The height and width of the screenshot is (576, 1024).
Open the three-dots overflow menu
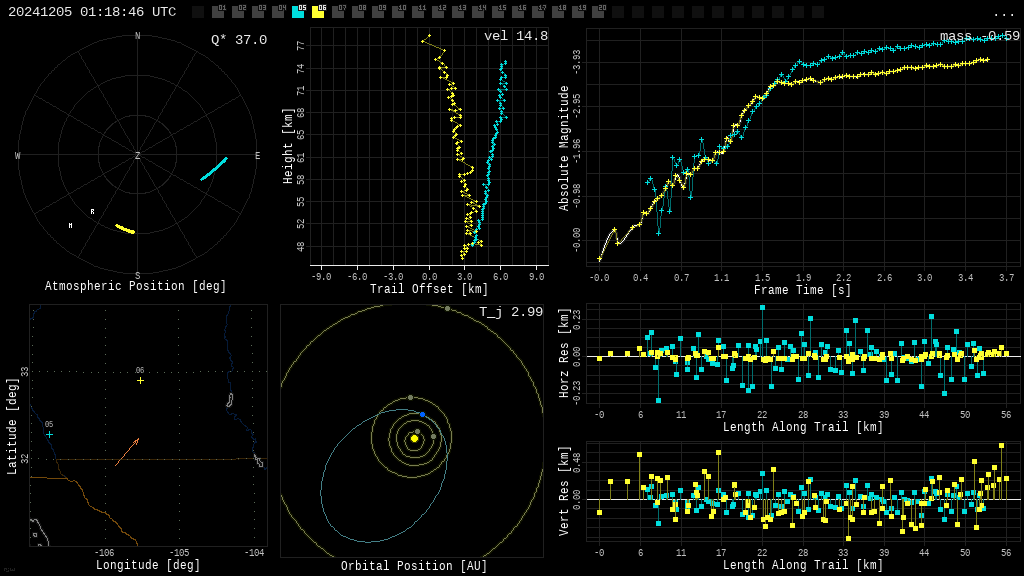coord(1003,13)
